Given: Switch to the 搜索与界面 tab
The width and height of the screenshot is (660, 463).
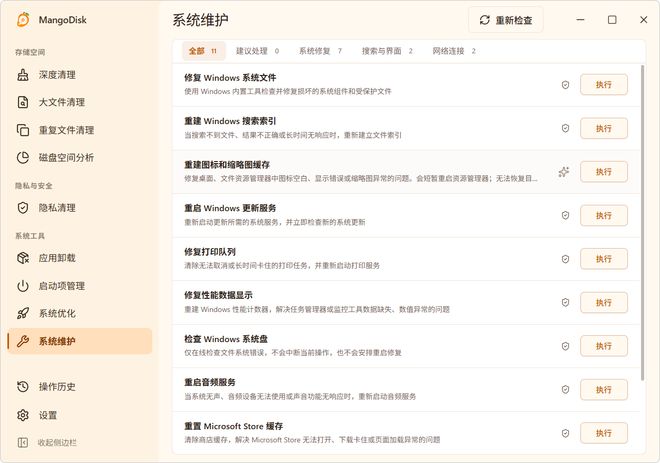Looking at the screenshot, I should click(387, 51).
